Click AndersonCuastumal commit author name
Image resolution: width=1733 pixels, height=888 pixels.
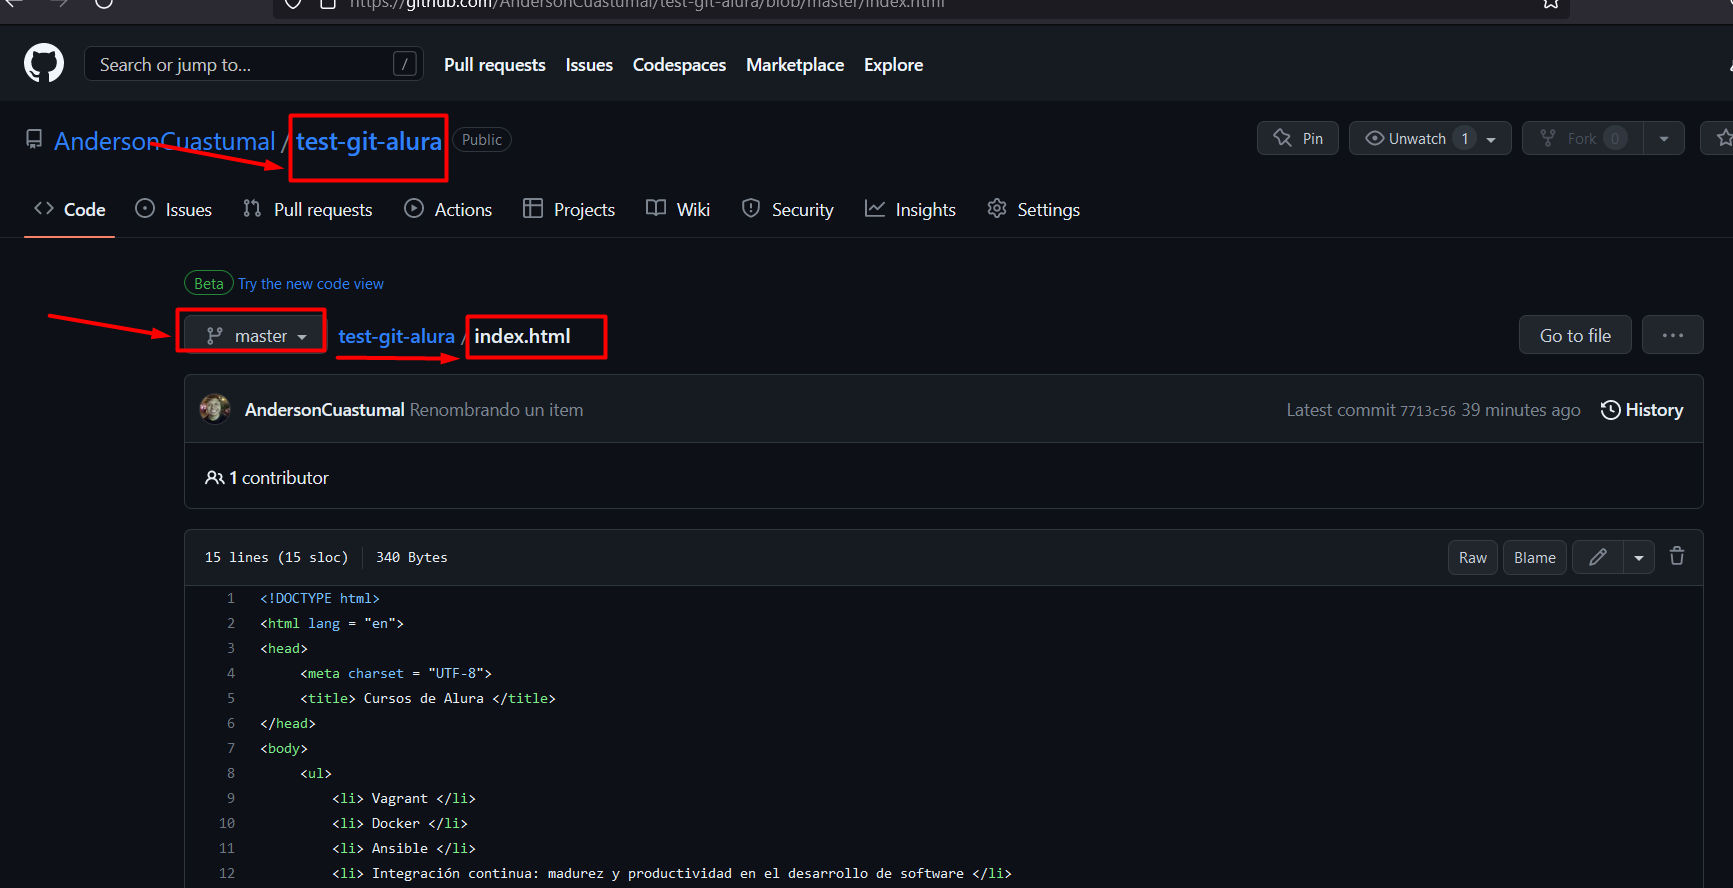pos(325,410)
